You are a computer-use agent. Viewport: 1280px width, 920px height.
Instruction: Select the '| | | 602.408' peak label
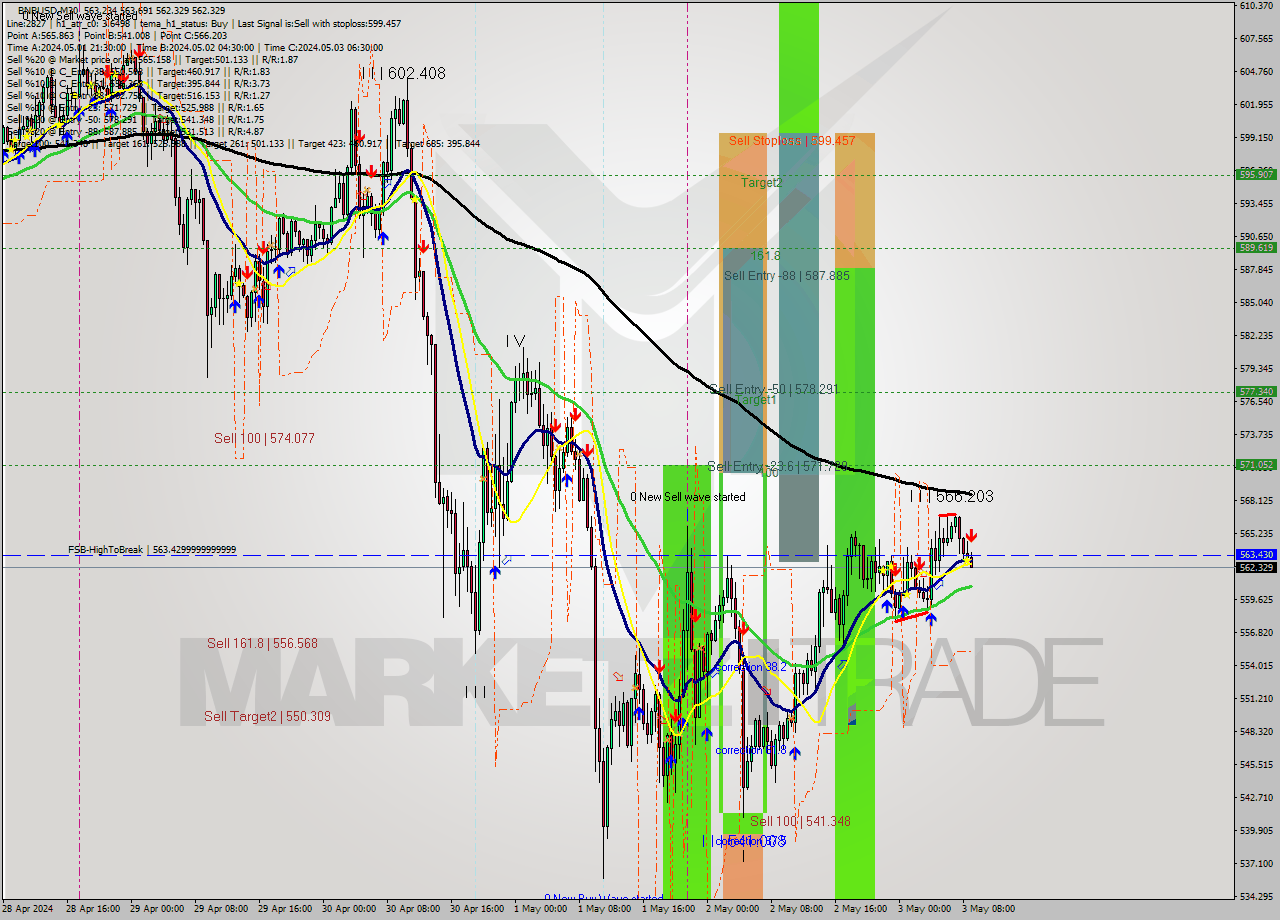[402, 73]
